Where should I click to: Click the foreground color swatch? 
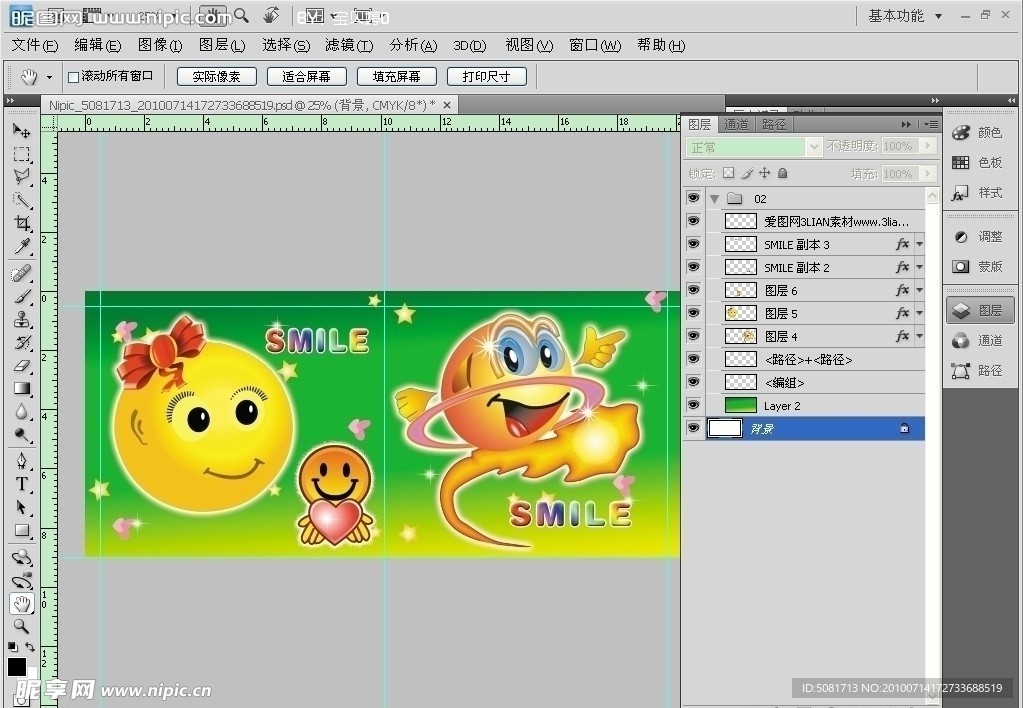17,666
